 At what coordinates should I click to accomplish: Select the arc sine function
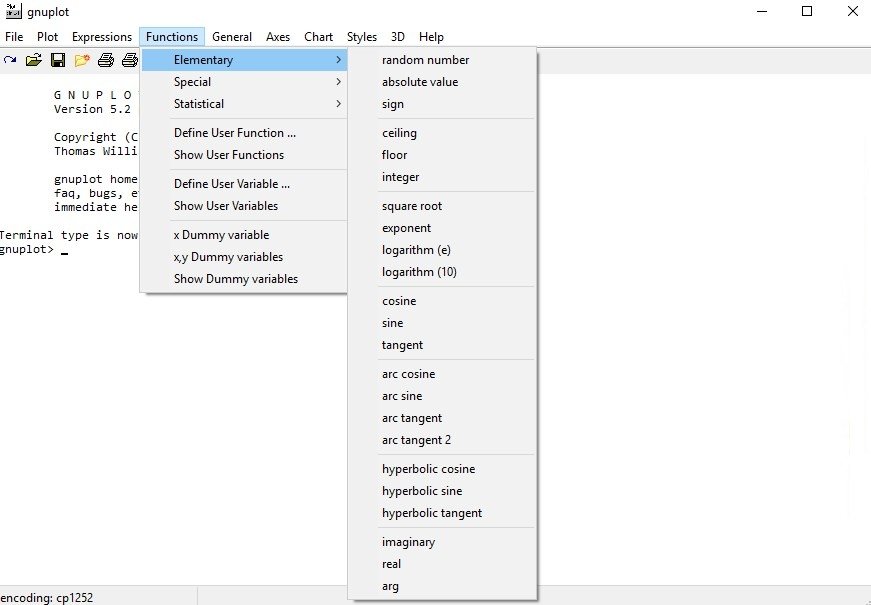pos(443,396)
